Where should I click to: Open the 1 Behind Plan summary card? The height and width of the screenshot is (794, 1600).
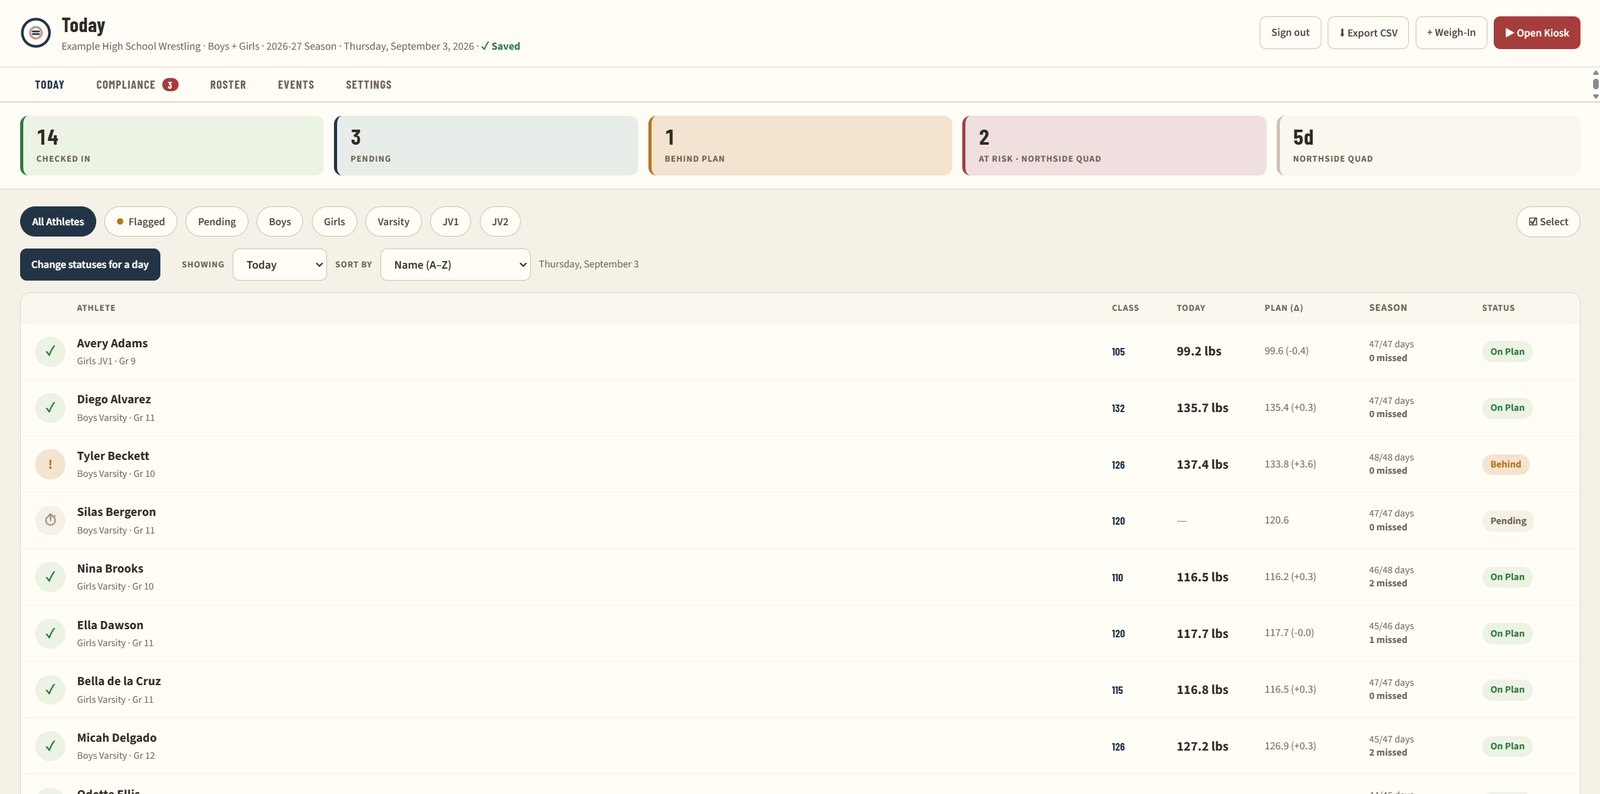800,146
